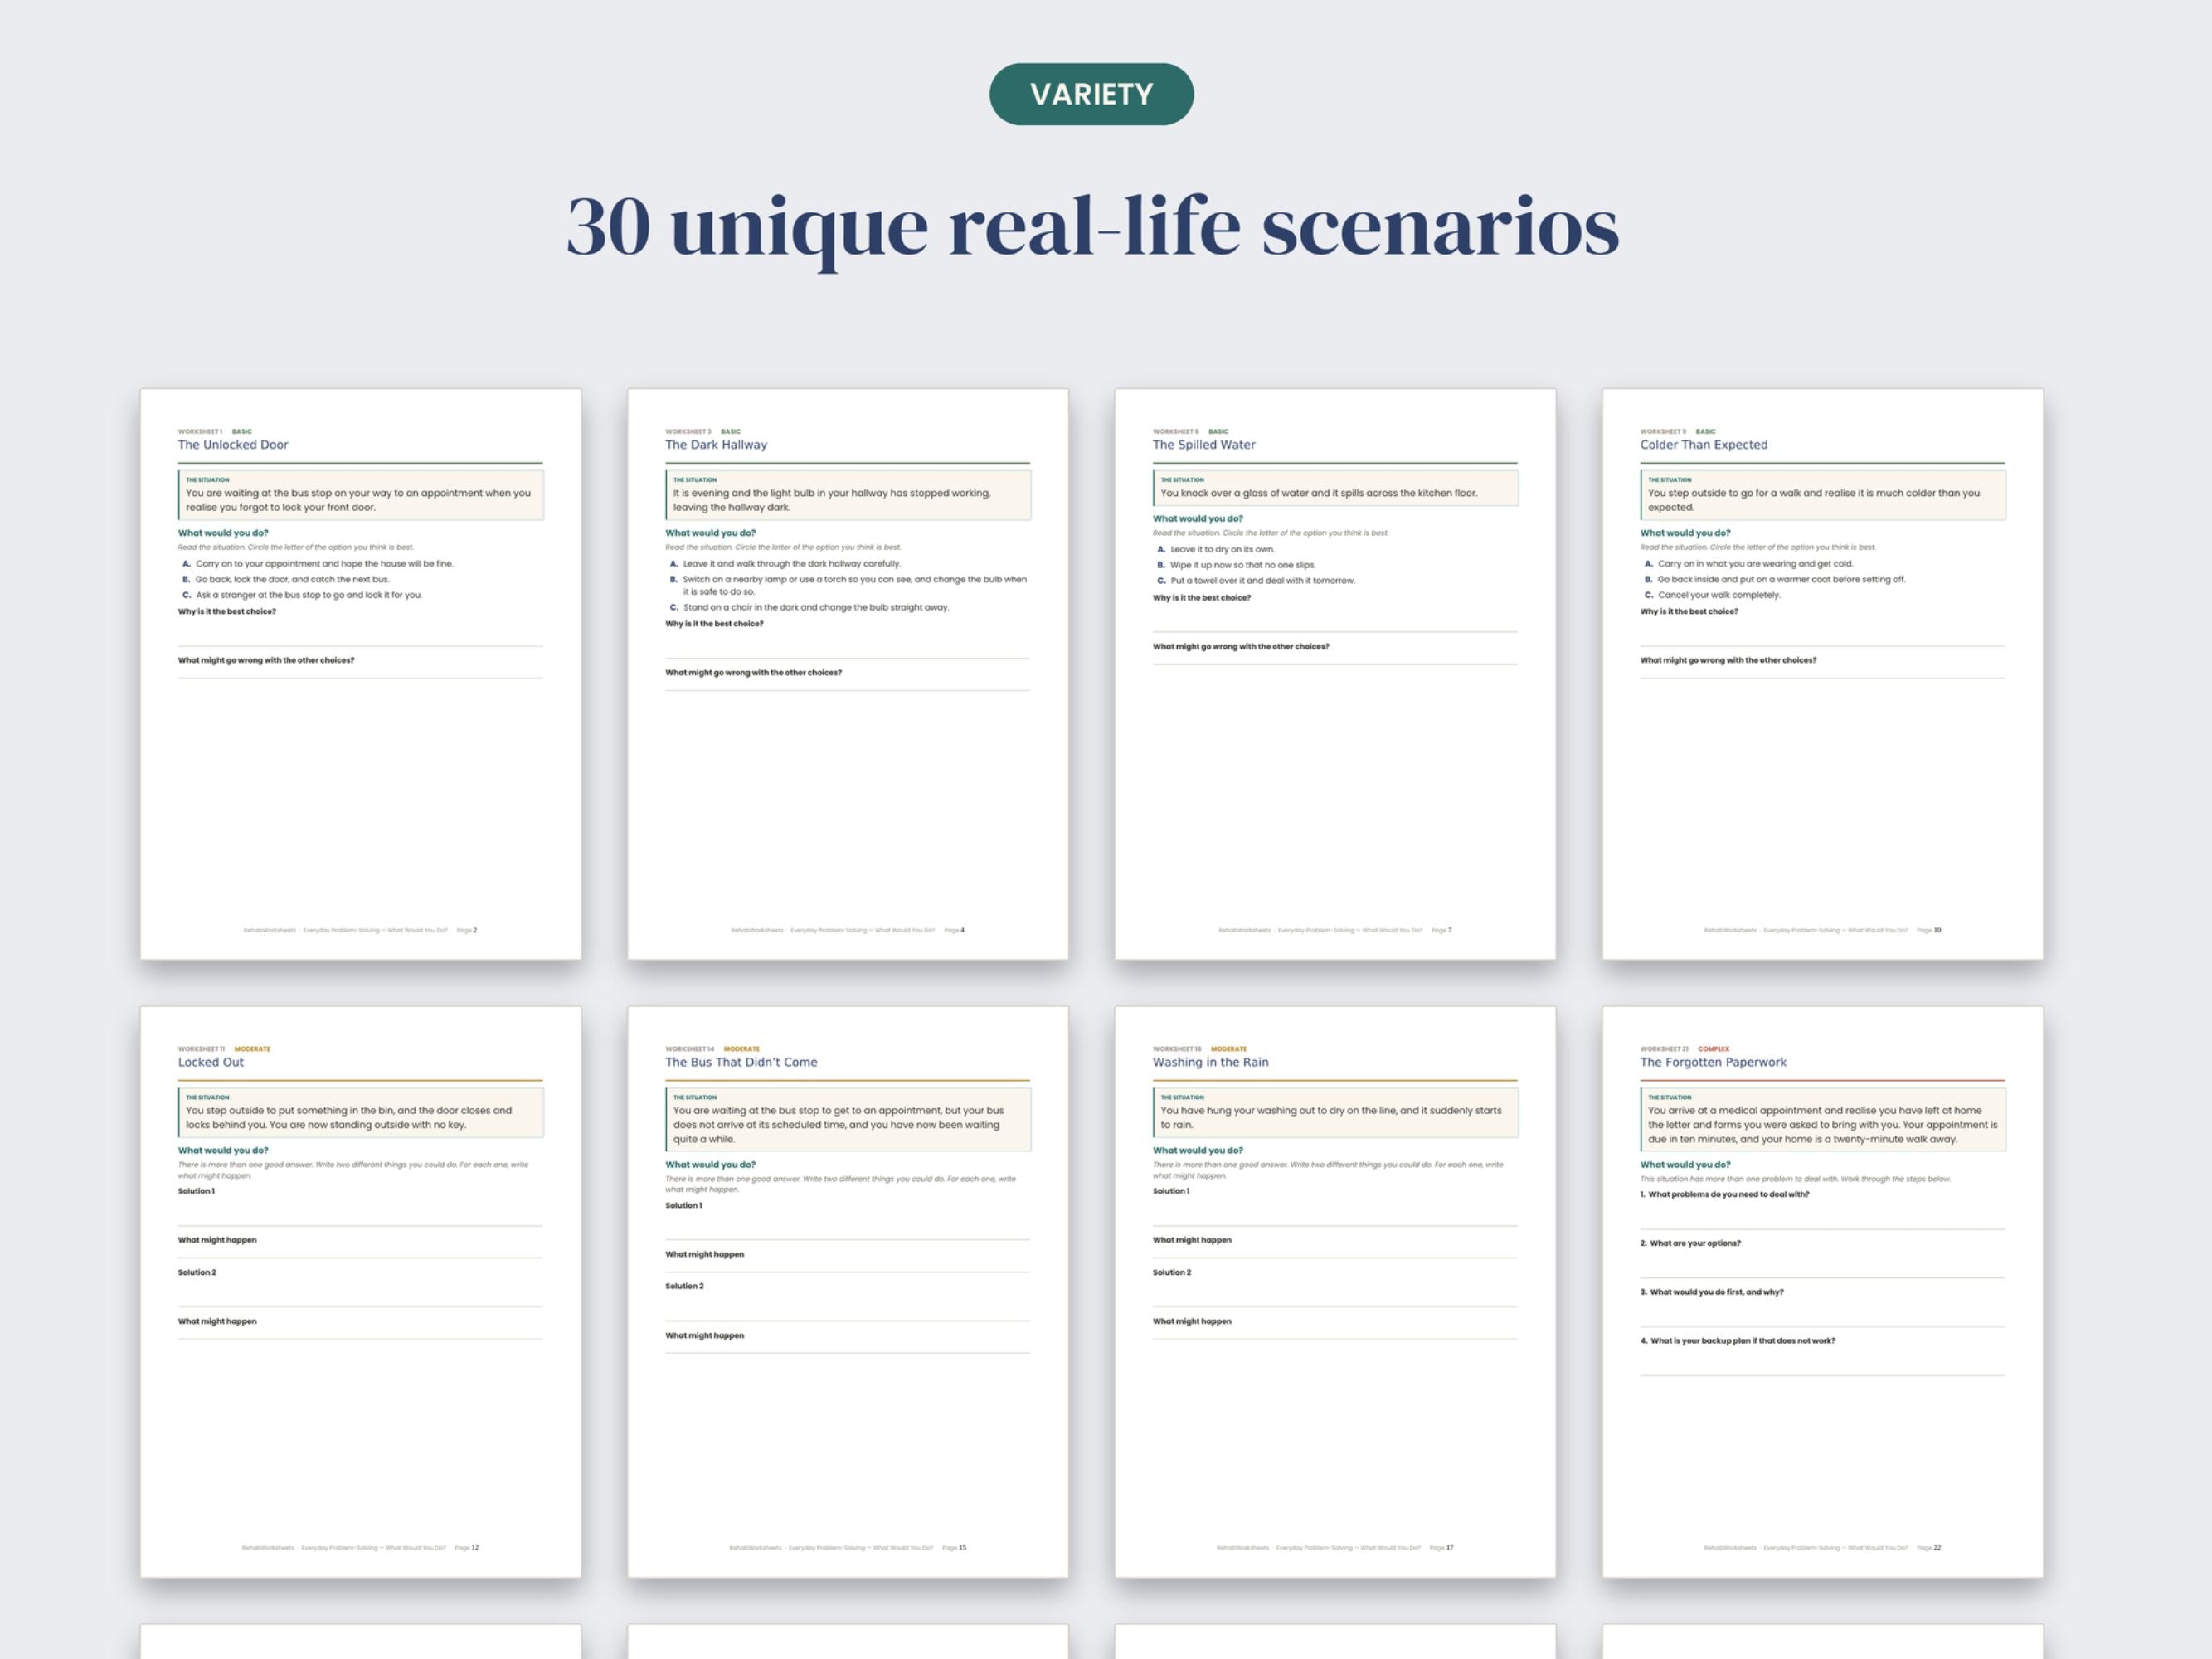Viewport: 2212px width, 1659px height.
Task: Click the situation text about the door locking behind you
Action: (348, 1117)
